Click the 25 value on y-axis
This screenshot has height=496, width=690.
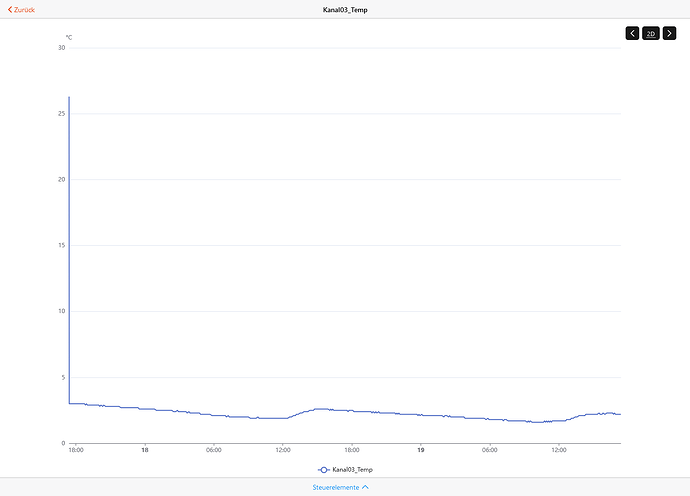click(x=62, y=114)
